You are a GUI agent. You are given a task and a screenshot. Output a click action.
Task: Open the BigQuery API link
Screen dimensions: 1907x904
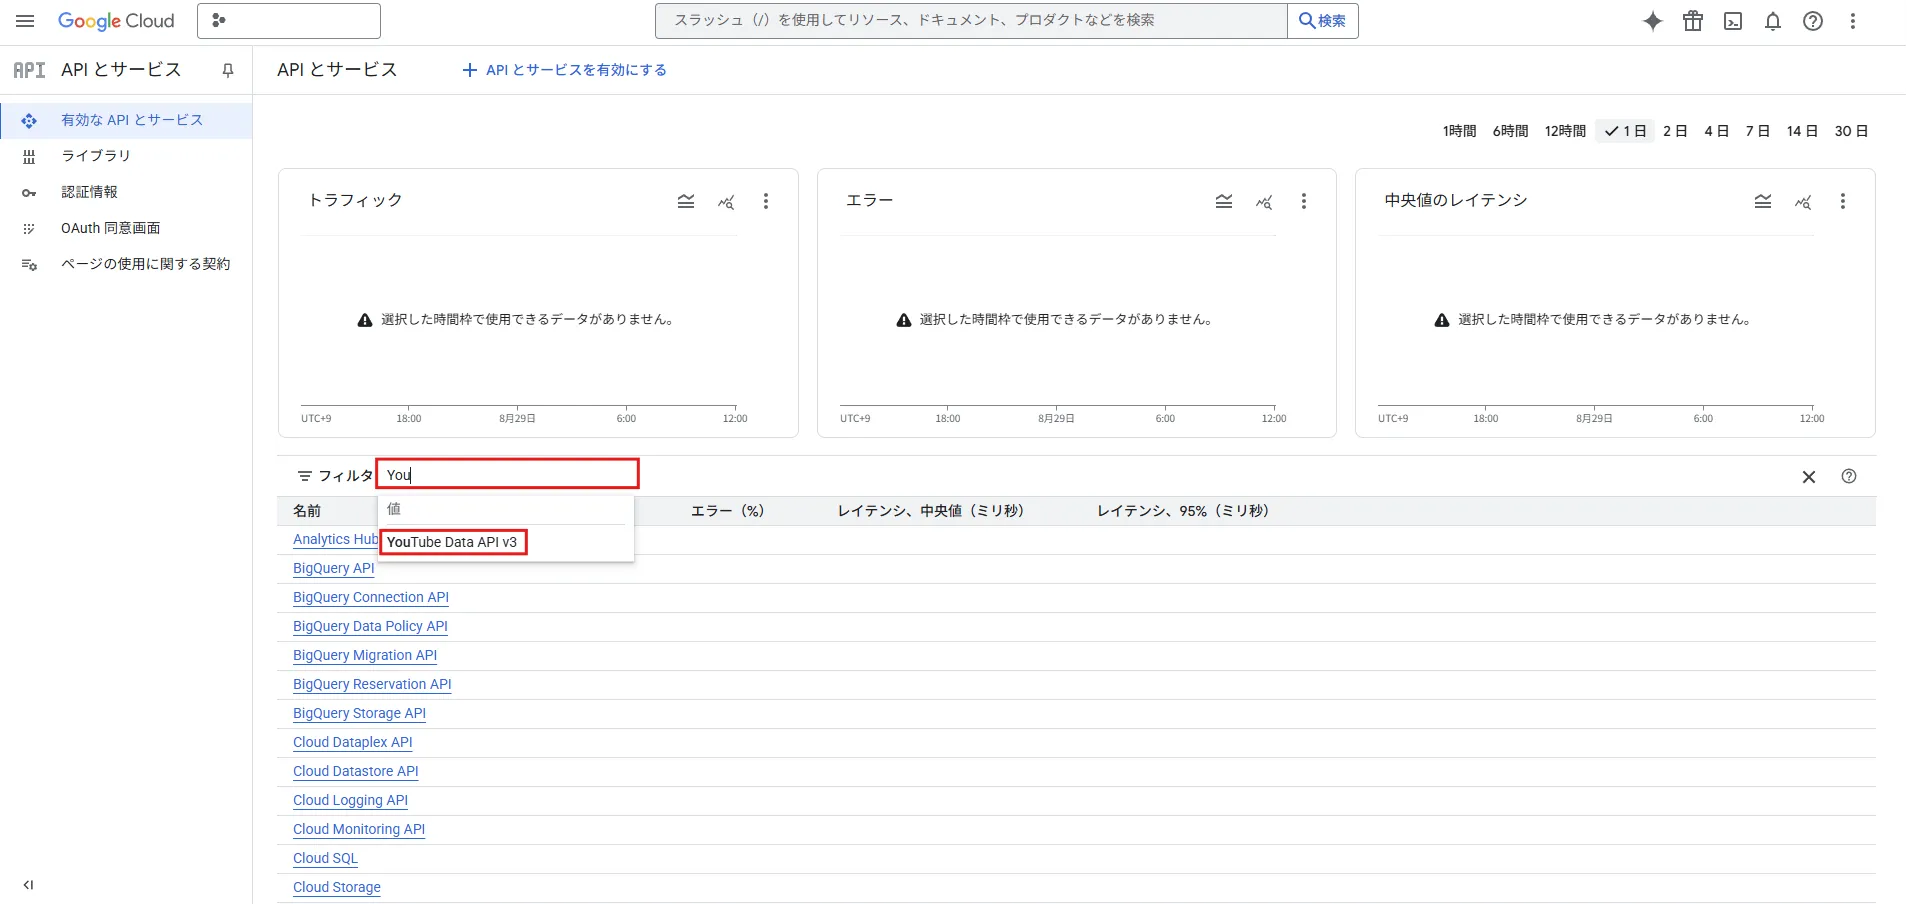(334, 569)
